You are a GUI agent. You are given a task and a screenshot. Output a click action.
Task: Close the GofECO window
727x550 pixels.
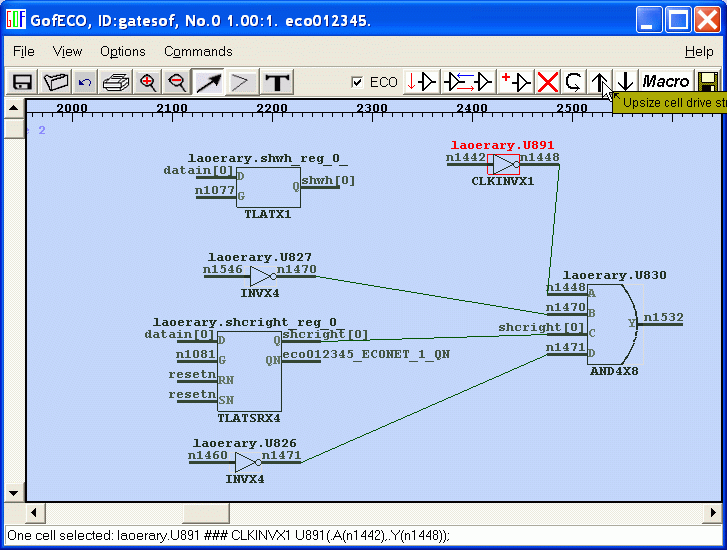(x=708, y=20)
